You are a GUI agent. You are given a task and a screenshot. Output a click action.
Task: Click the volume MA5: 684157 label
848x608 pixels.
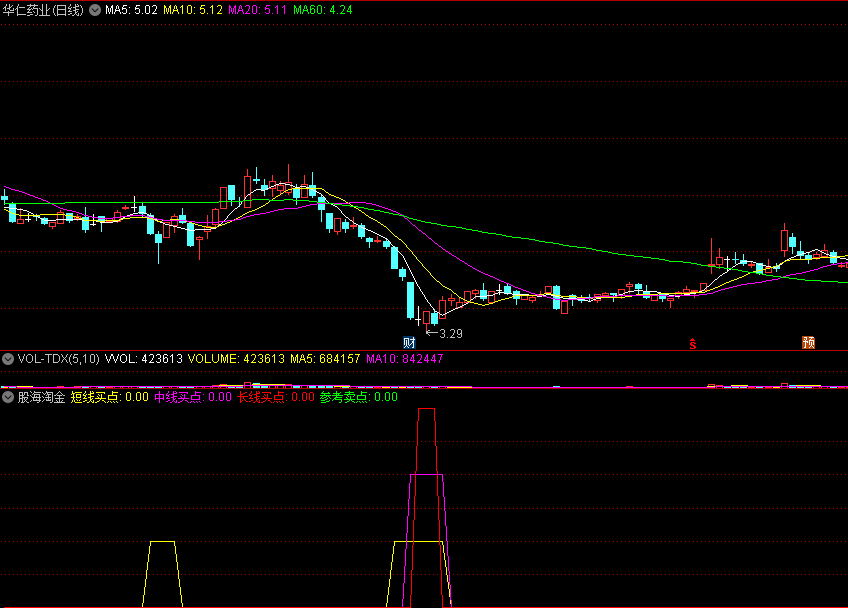325,359
